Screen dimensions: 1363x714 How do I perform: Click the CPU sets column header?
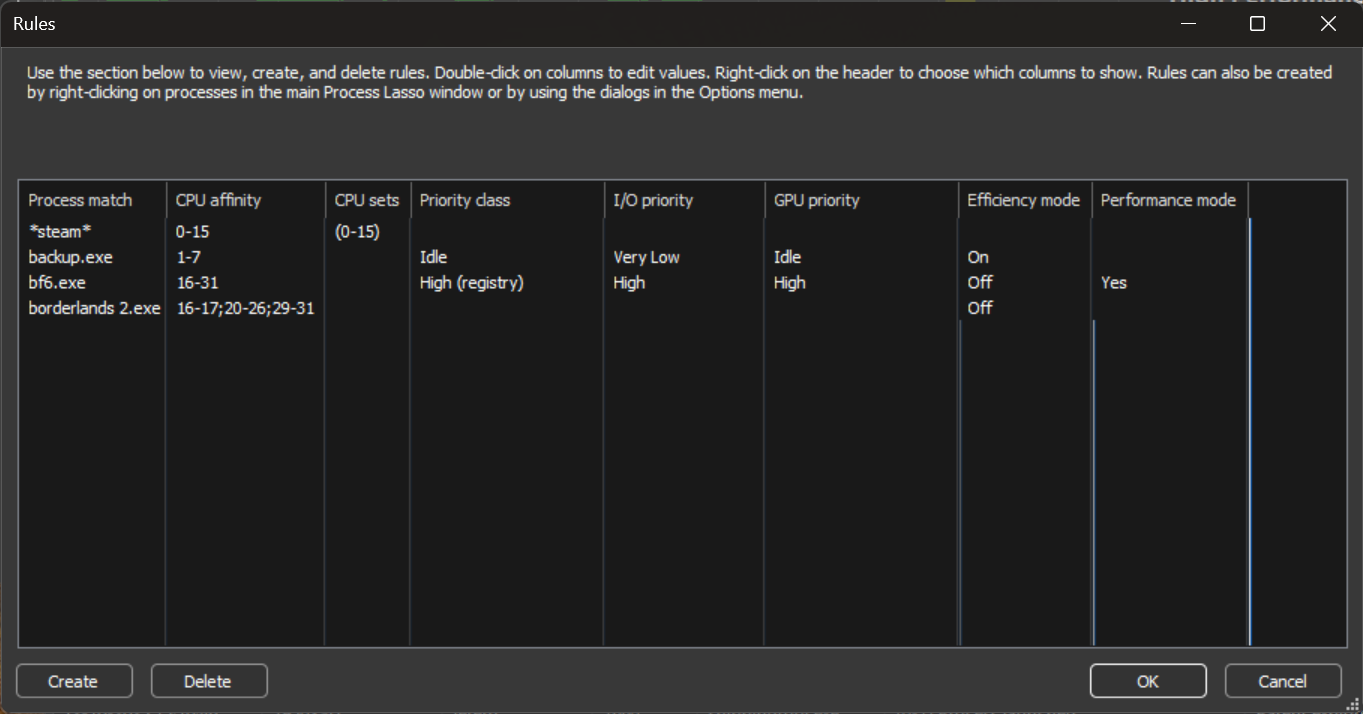pos(367,200)
